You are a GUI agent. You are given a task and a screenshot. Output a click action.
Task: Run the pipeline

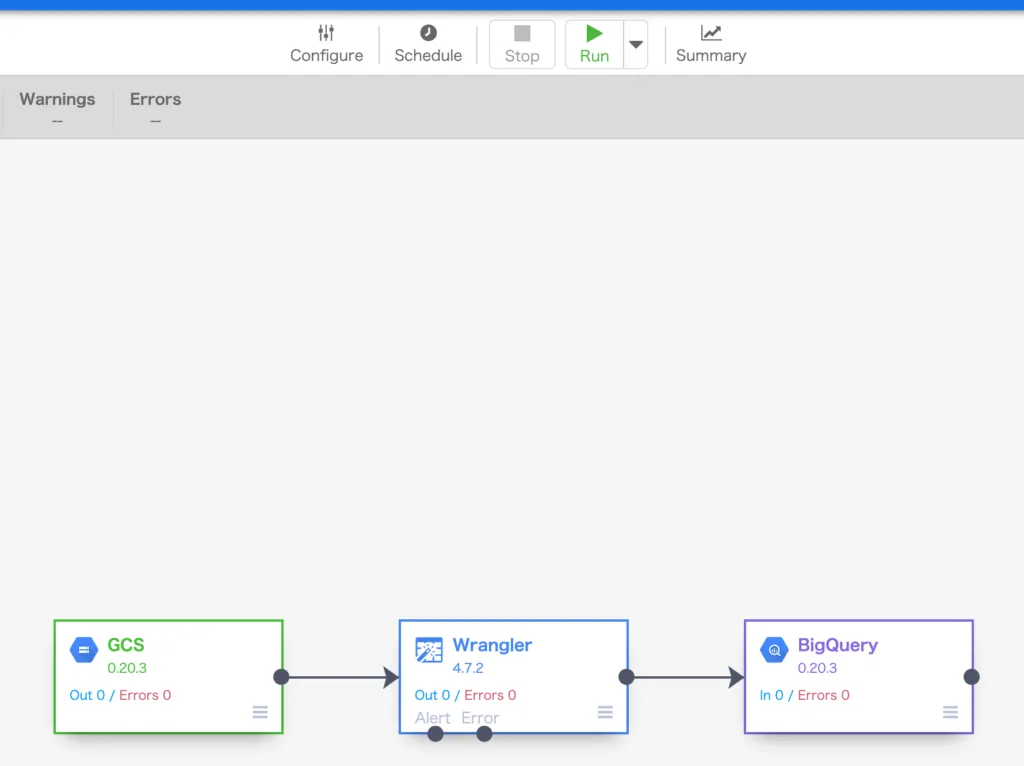594,44
